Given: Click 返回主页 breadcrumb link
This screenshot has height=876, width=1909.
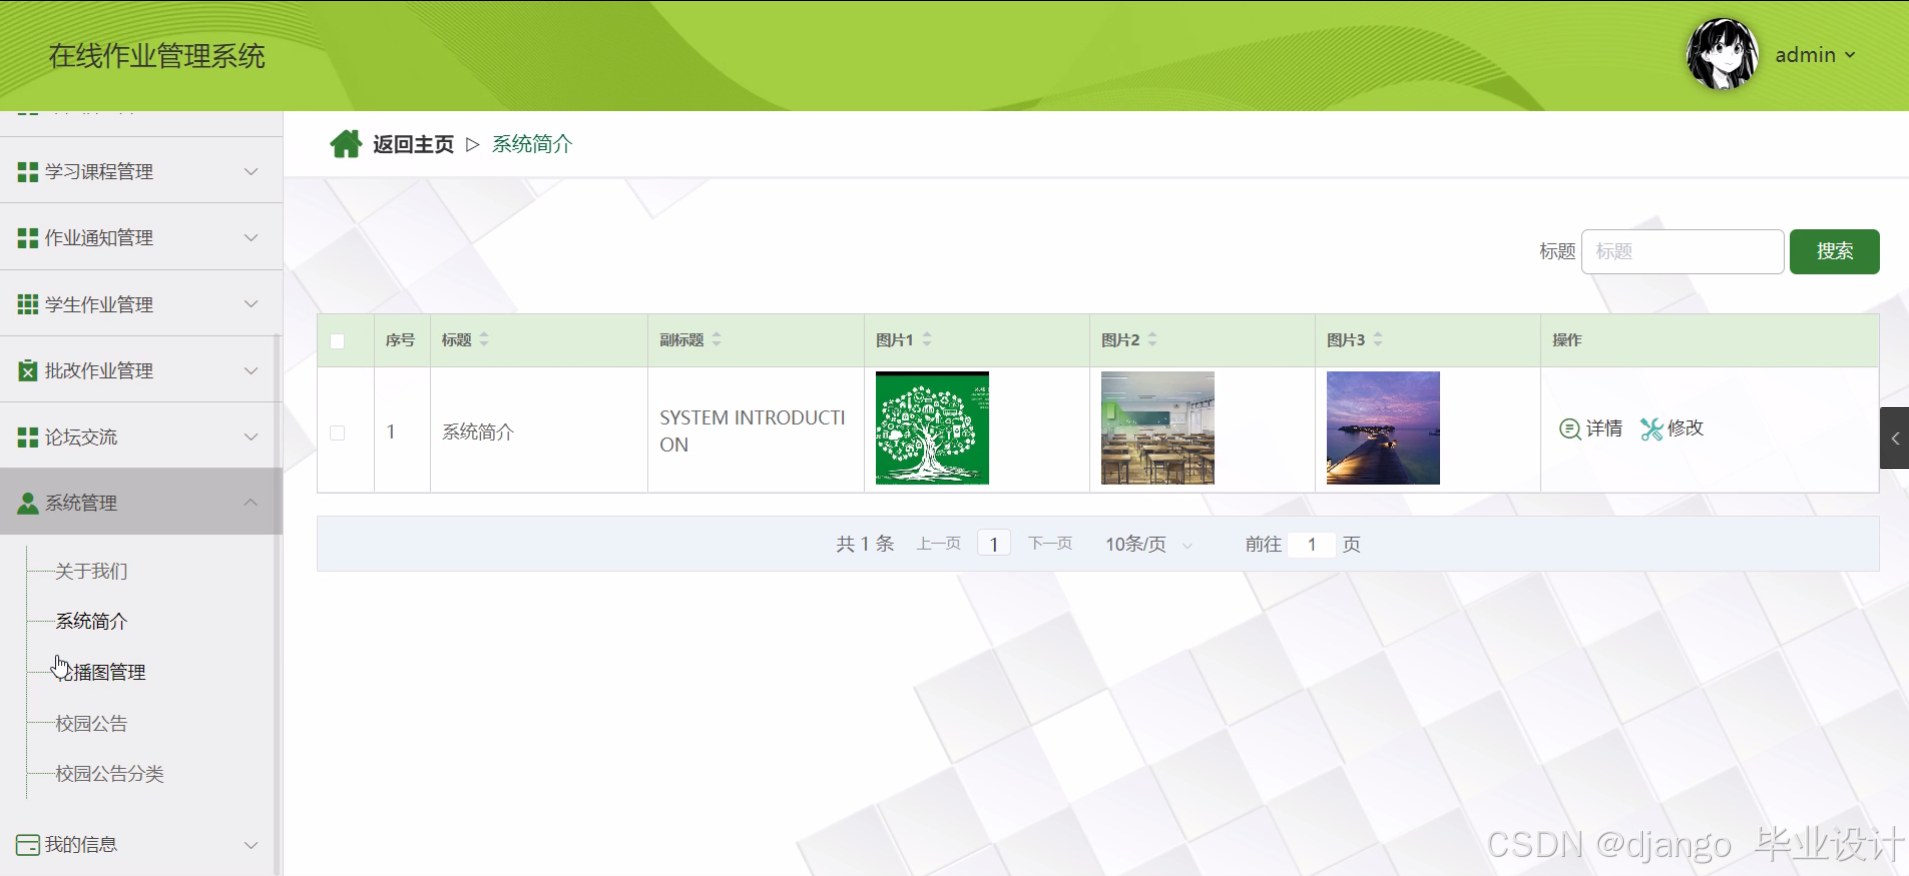Looking at the screenshot, I should (413, 145).
